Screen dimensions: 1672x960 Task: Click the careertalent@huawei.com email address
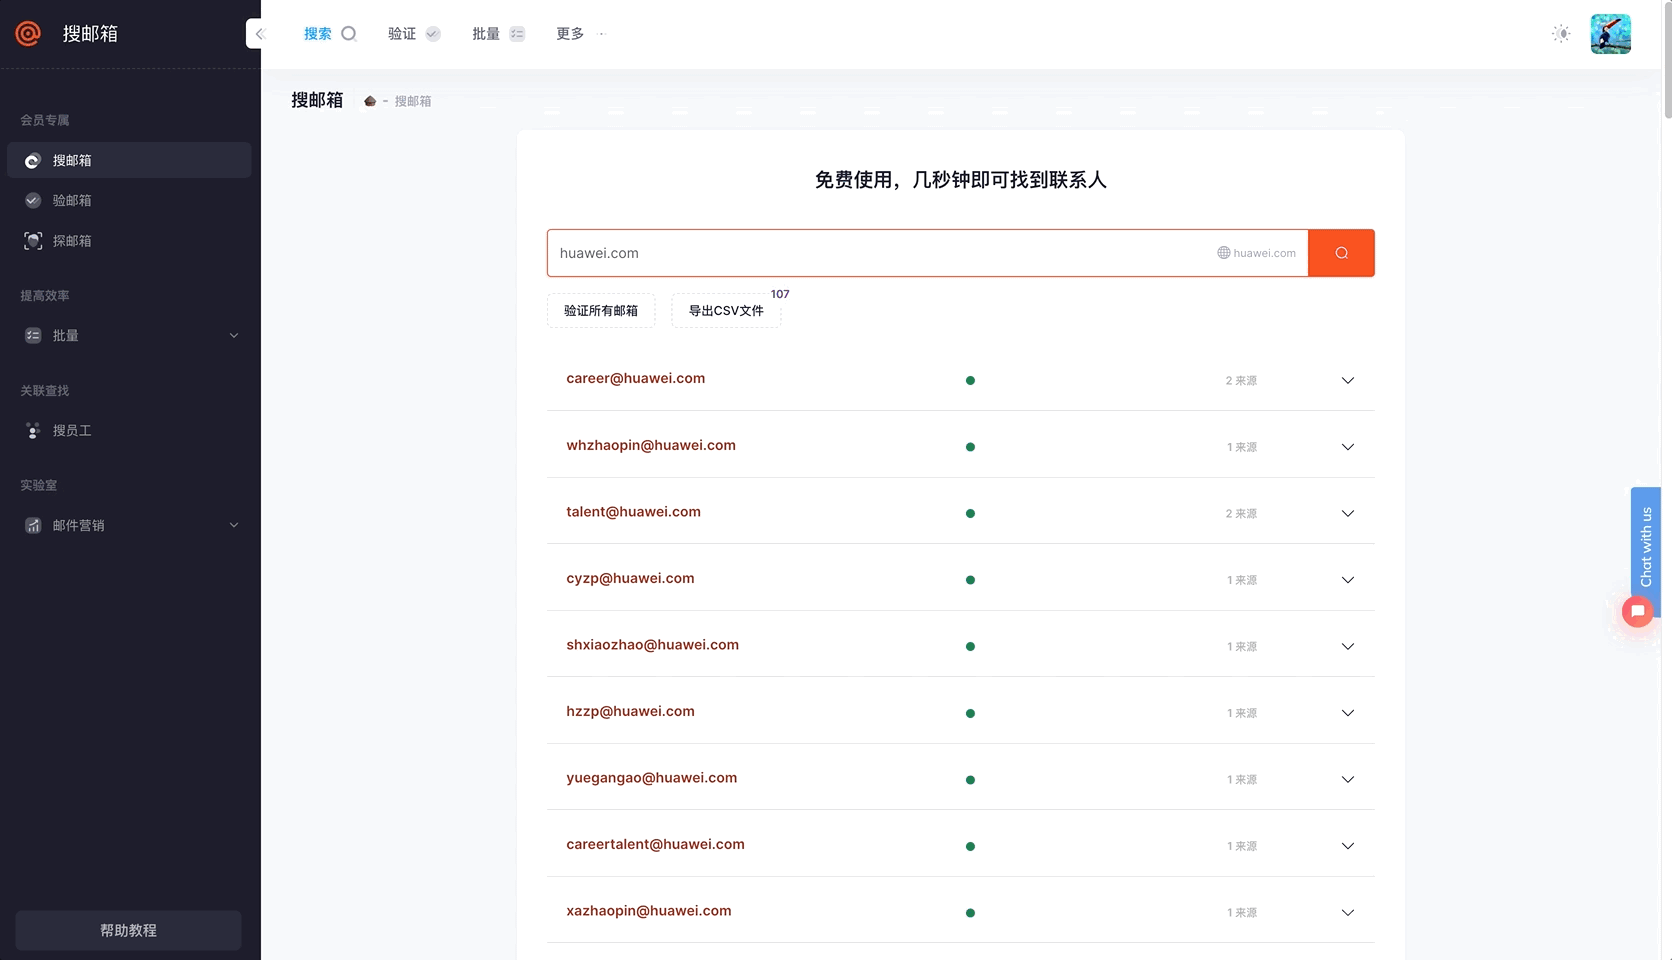tap(656, 844)
